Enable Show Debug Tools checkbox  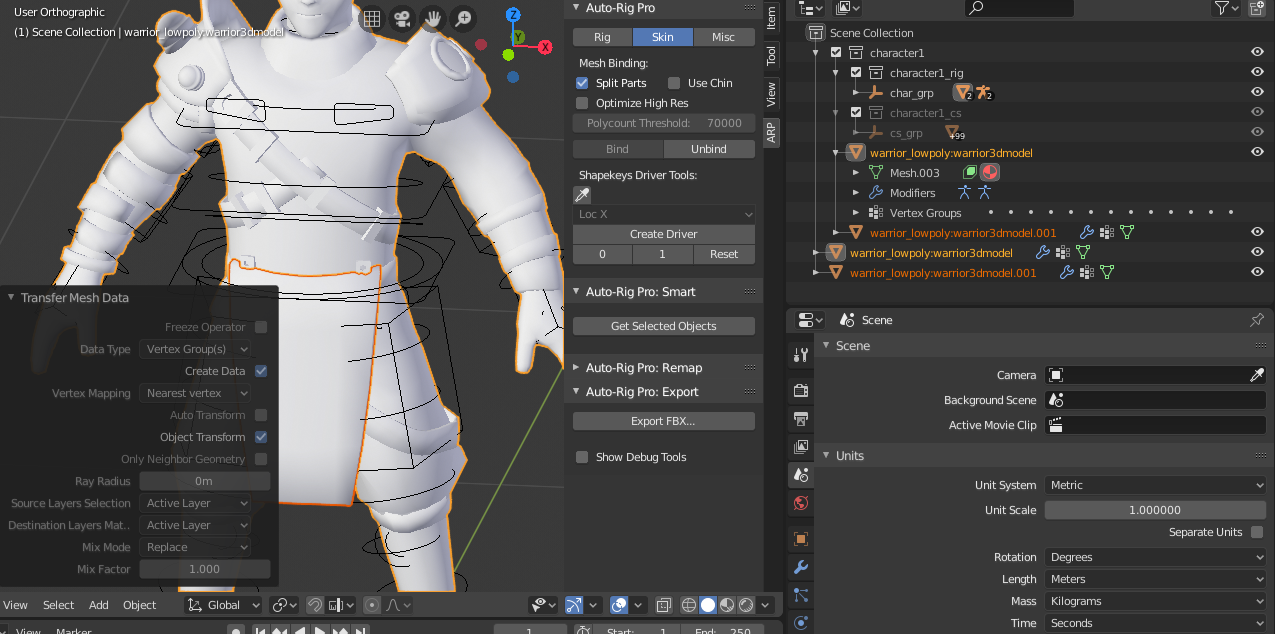point(582,457)
